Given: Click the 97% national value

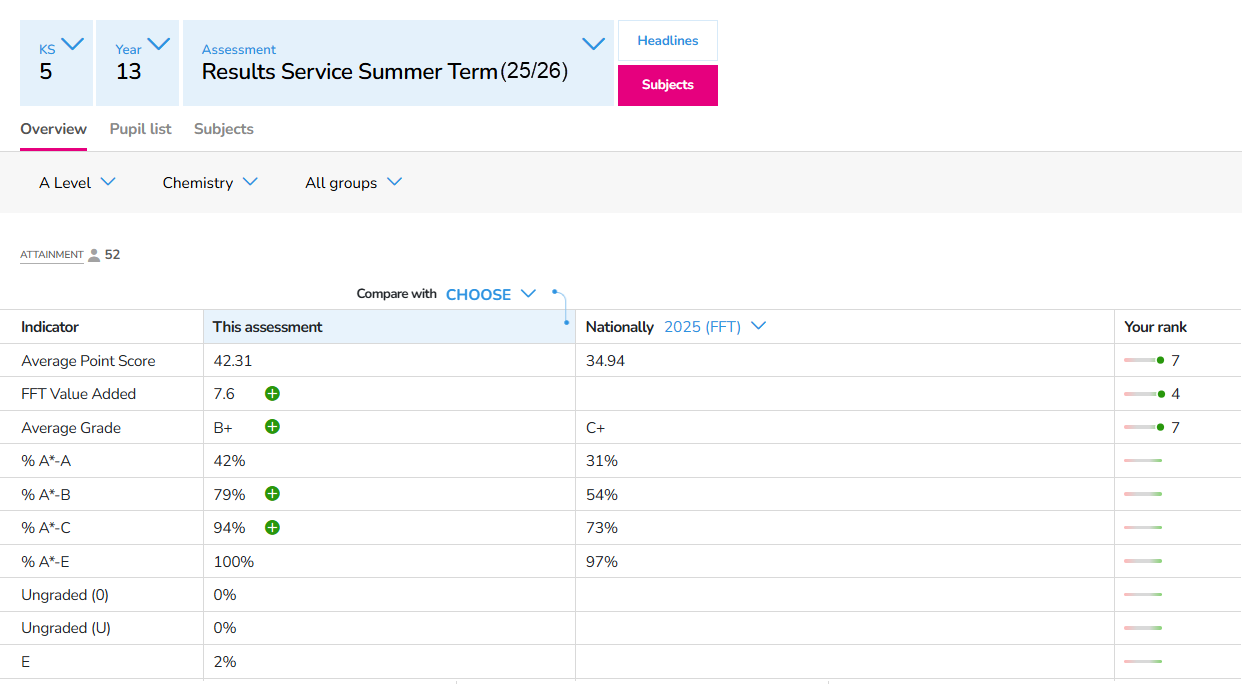Looking at the screenshot, I should pos(601,562).
